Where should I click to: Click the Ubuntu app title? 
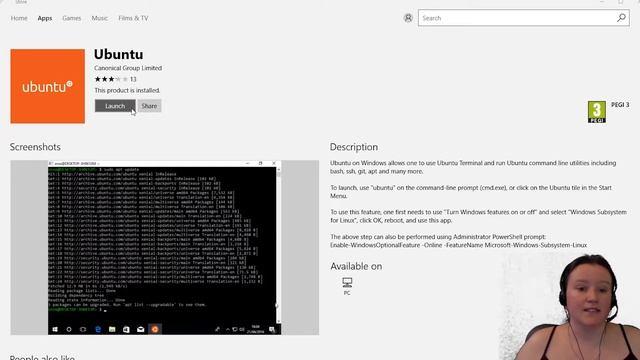click(x=118, y=54)
